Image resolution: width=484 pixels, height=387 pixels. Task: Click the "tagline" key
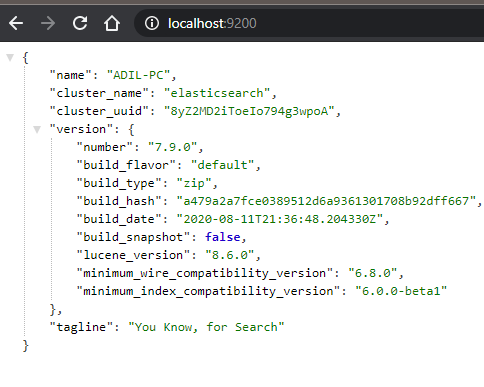[81, 327]
